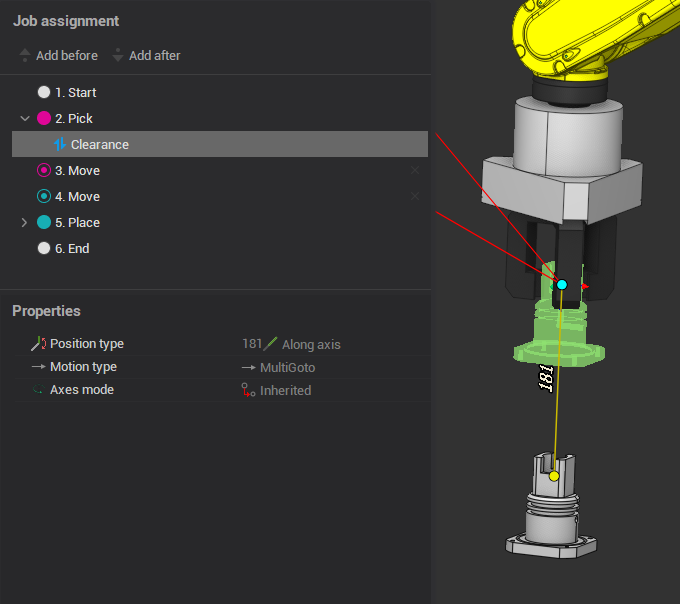The width and height of the screenshot is (680, 604).
Task: Collapse the 2. Pick step
Action: coord(25,119)
